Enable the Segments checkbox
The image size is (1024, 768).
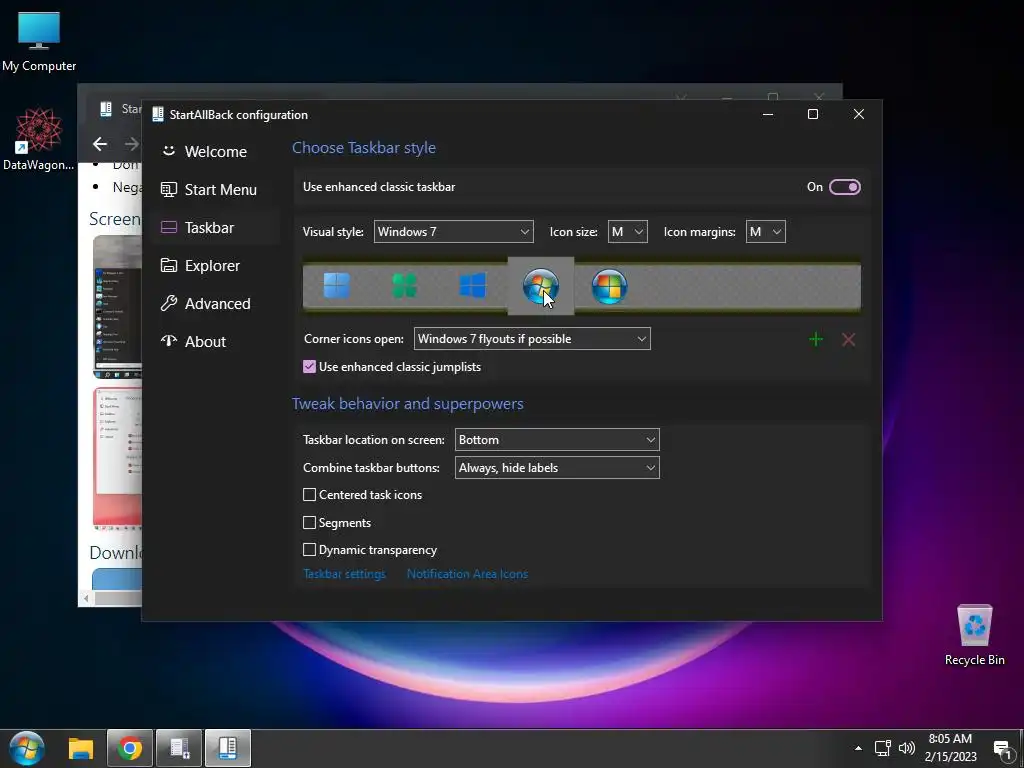point(310,522)
